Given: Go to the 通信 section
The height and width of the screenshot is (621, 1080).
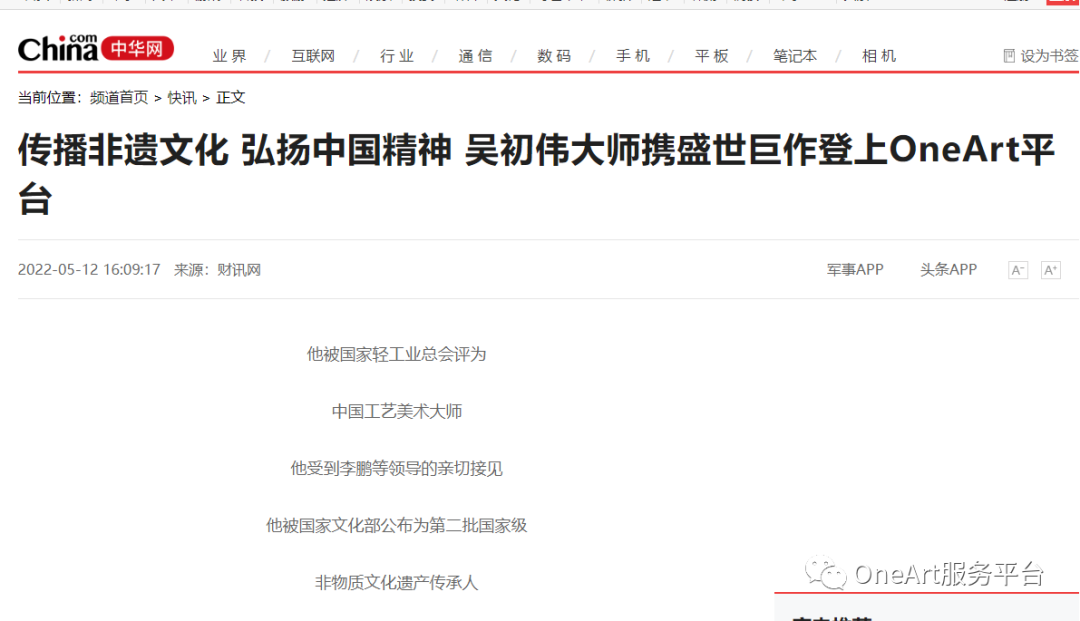Looking at the screenshot, I should 475,56.
